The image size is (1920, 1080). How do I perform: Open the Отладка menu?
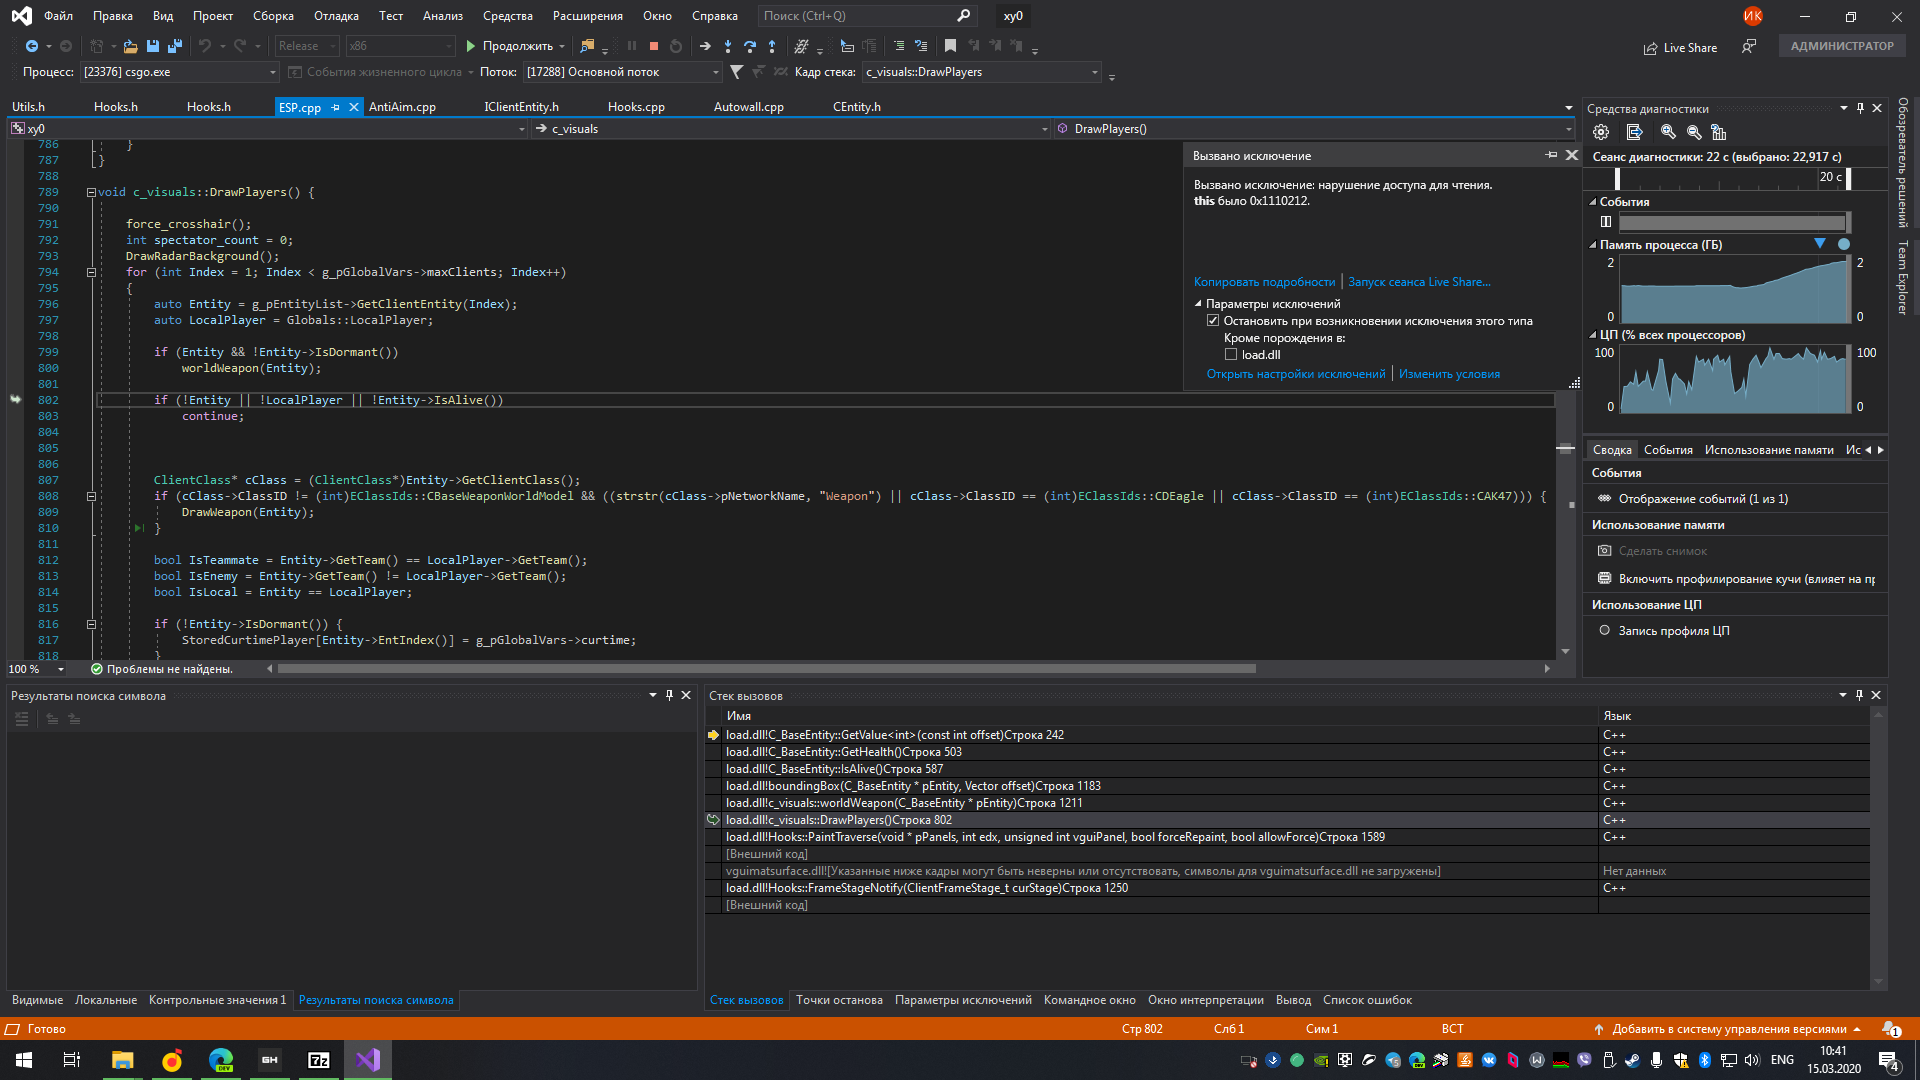click(336, 16)
